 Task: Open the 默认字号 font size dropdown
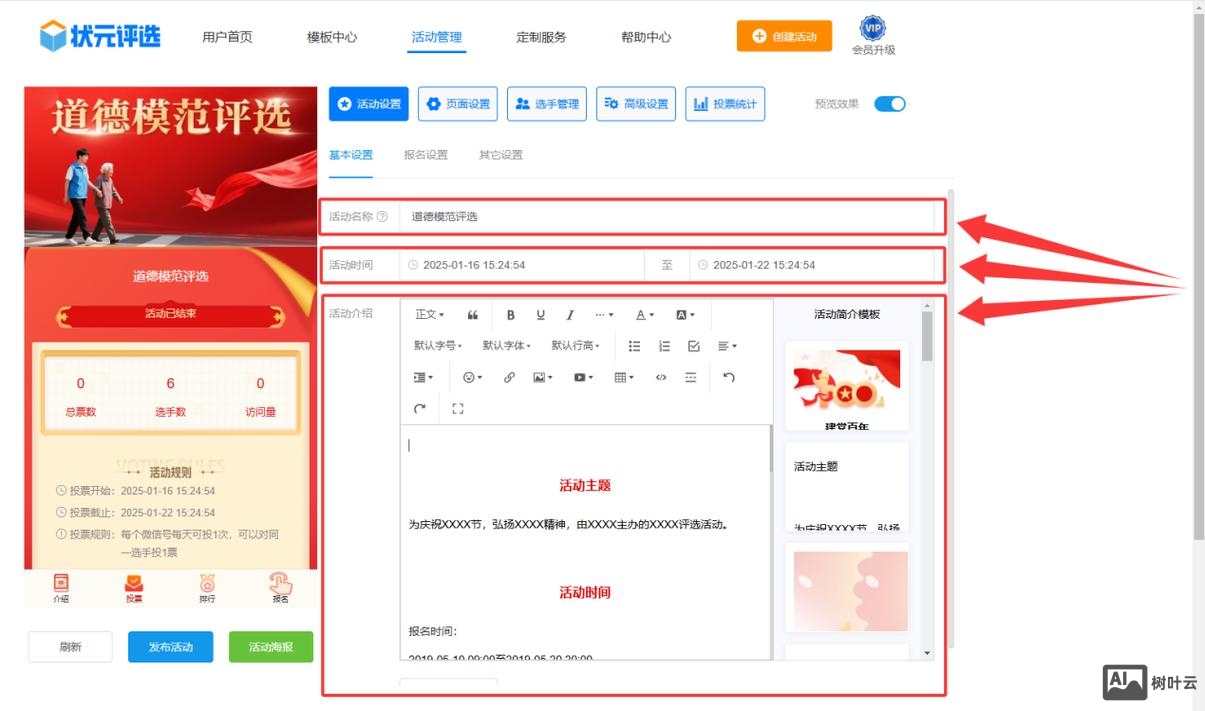click(x=437, y=345)
